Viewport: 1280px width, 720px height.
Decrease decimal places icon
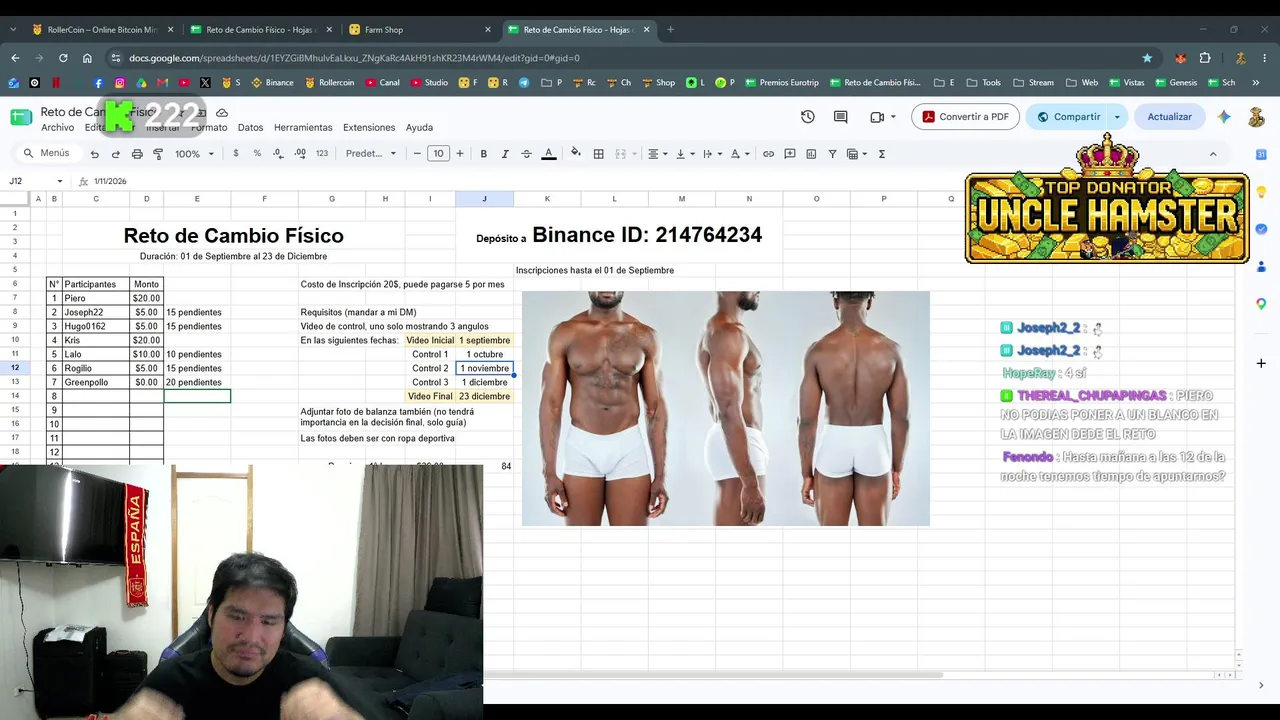click(x=277, y=154)
